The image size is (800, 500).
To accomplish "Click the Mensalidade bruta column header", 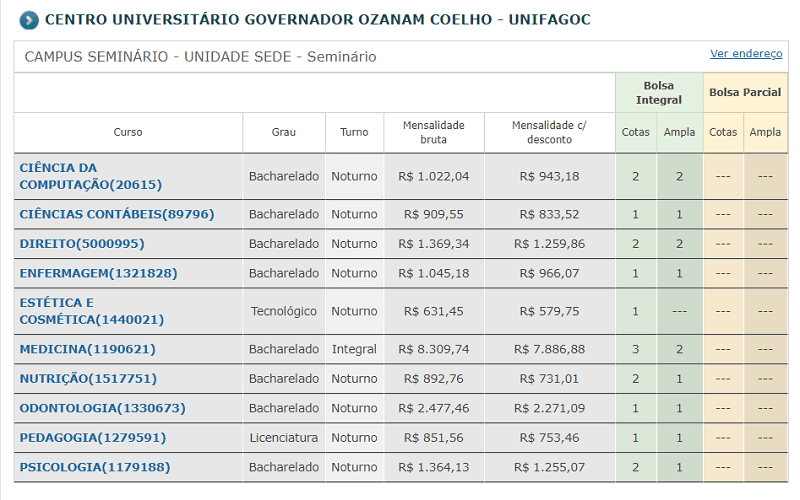I will click(x=434, y=132).
